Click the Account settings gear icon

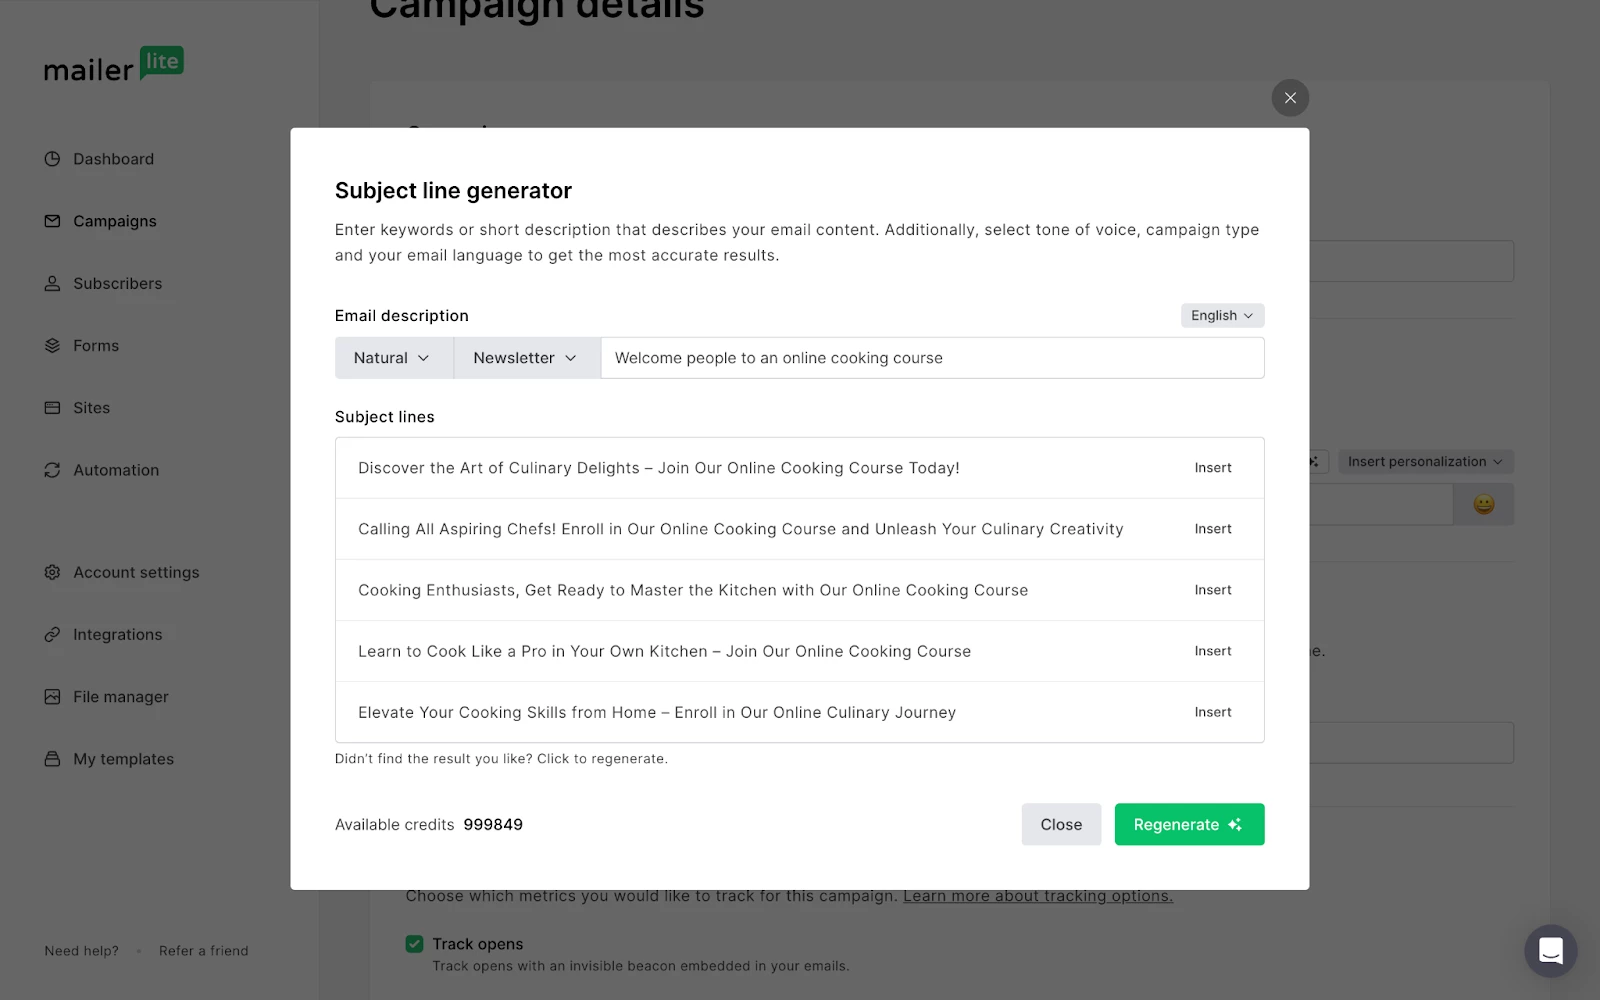pos(52,572)
